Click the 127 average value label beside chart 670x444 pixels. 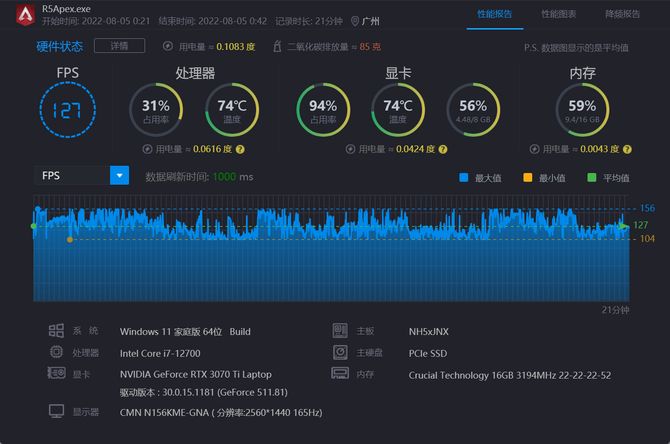[641, 225]
